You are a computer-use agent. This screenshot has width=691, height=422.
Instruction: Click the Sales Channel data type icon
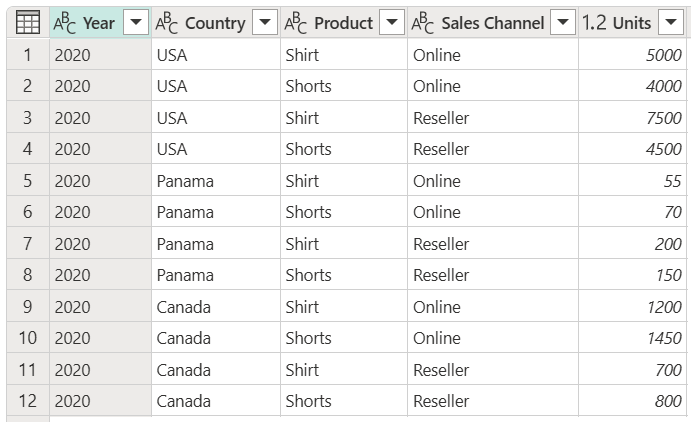coord(423,22)
